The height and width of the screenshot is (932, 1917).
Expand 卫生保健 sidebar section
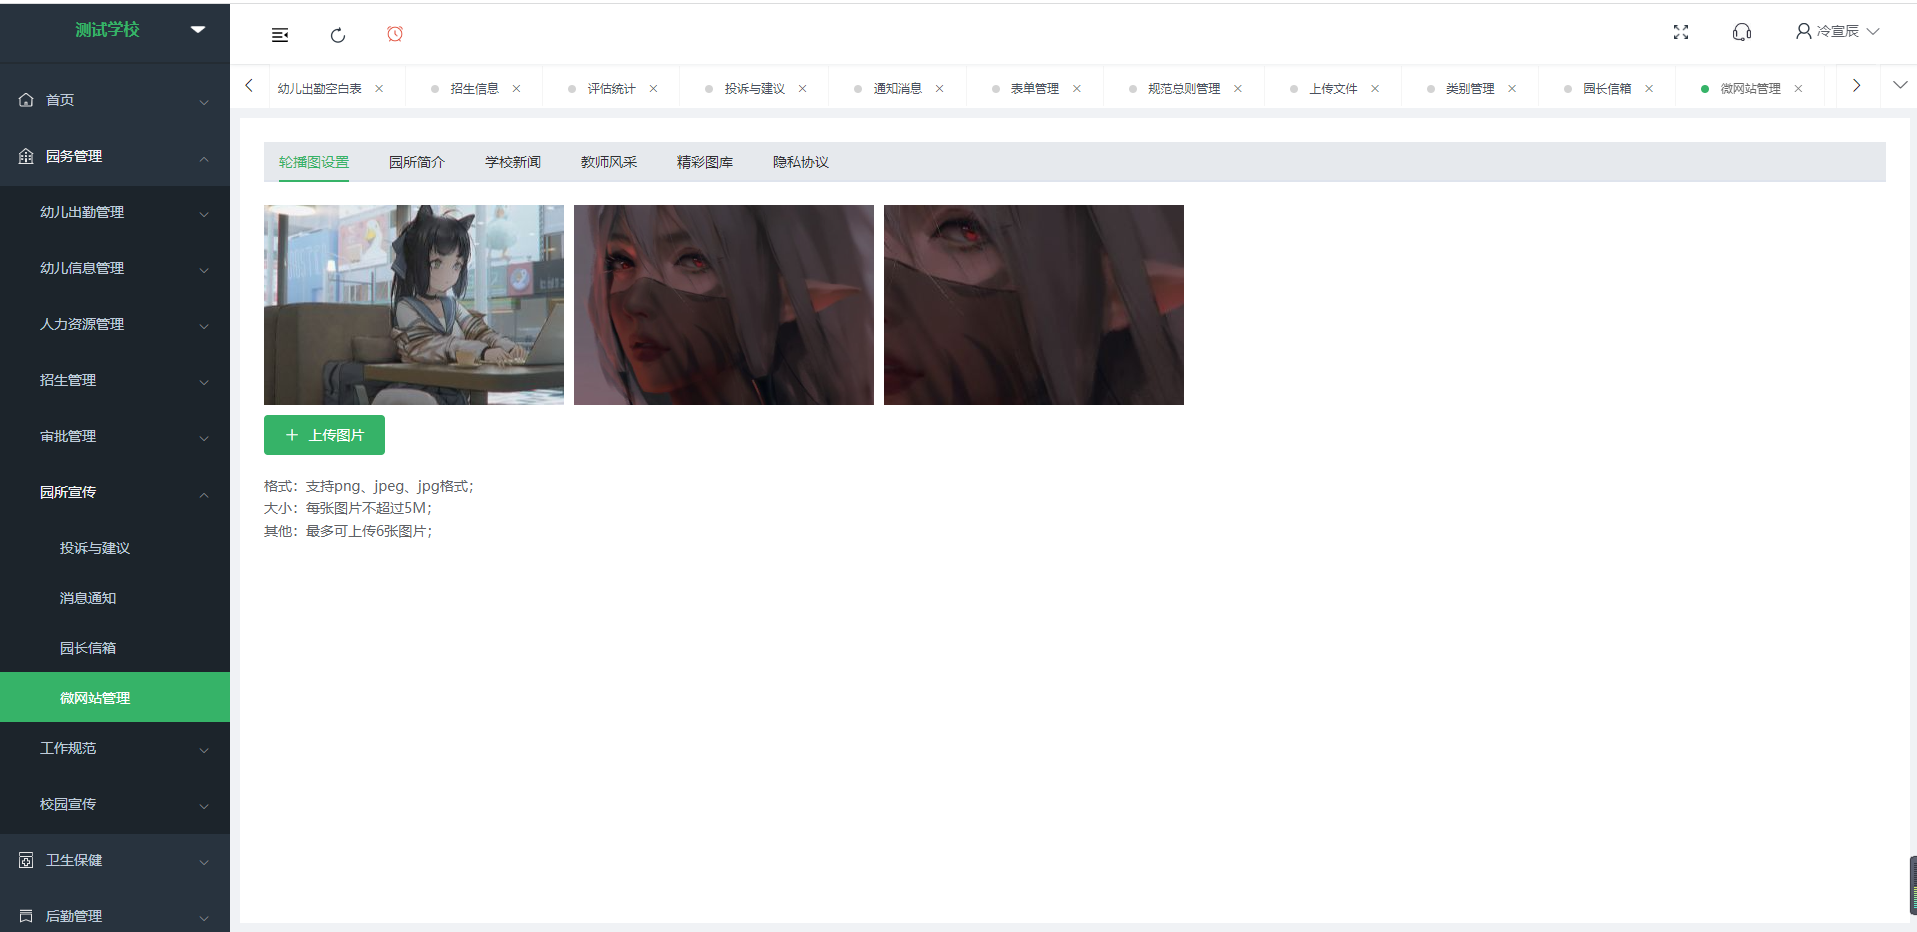[204, 862]
